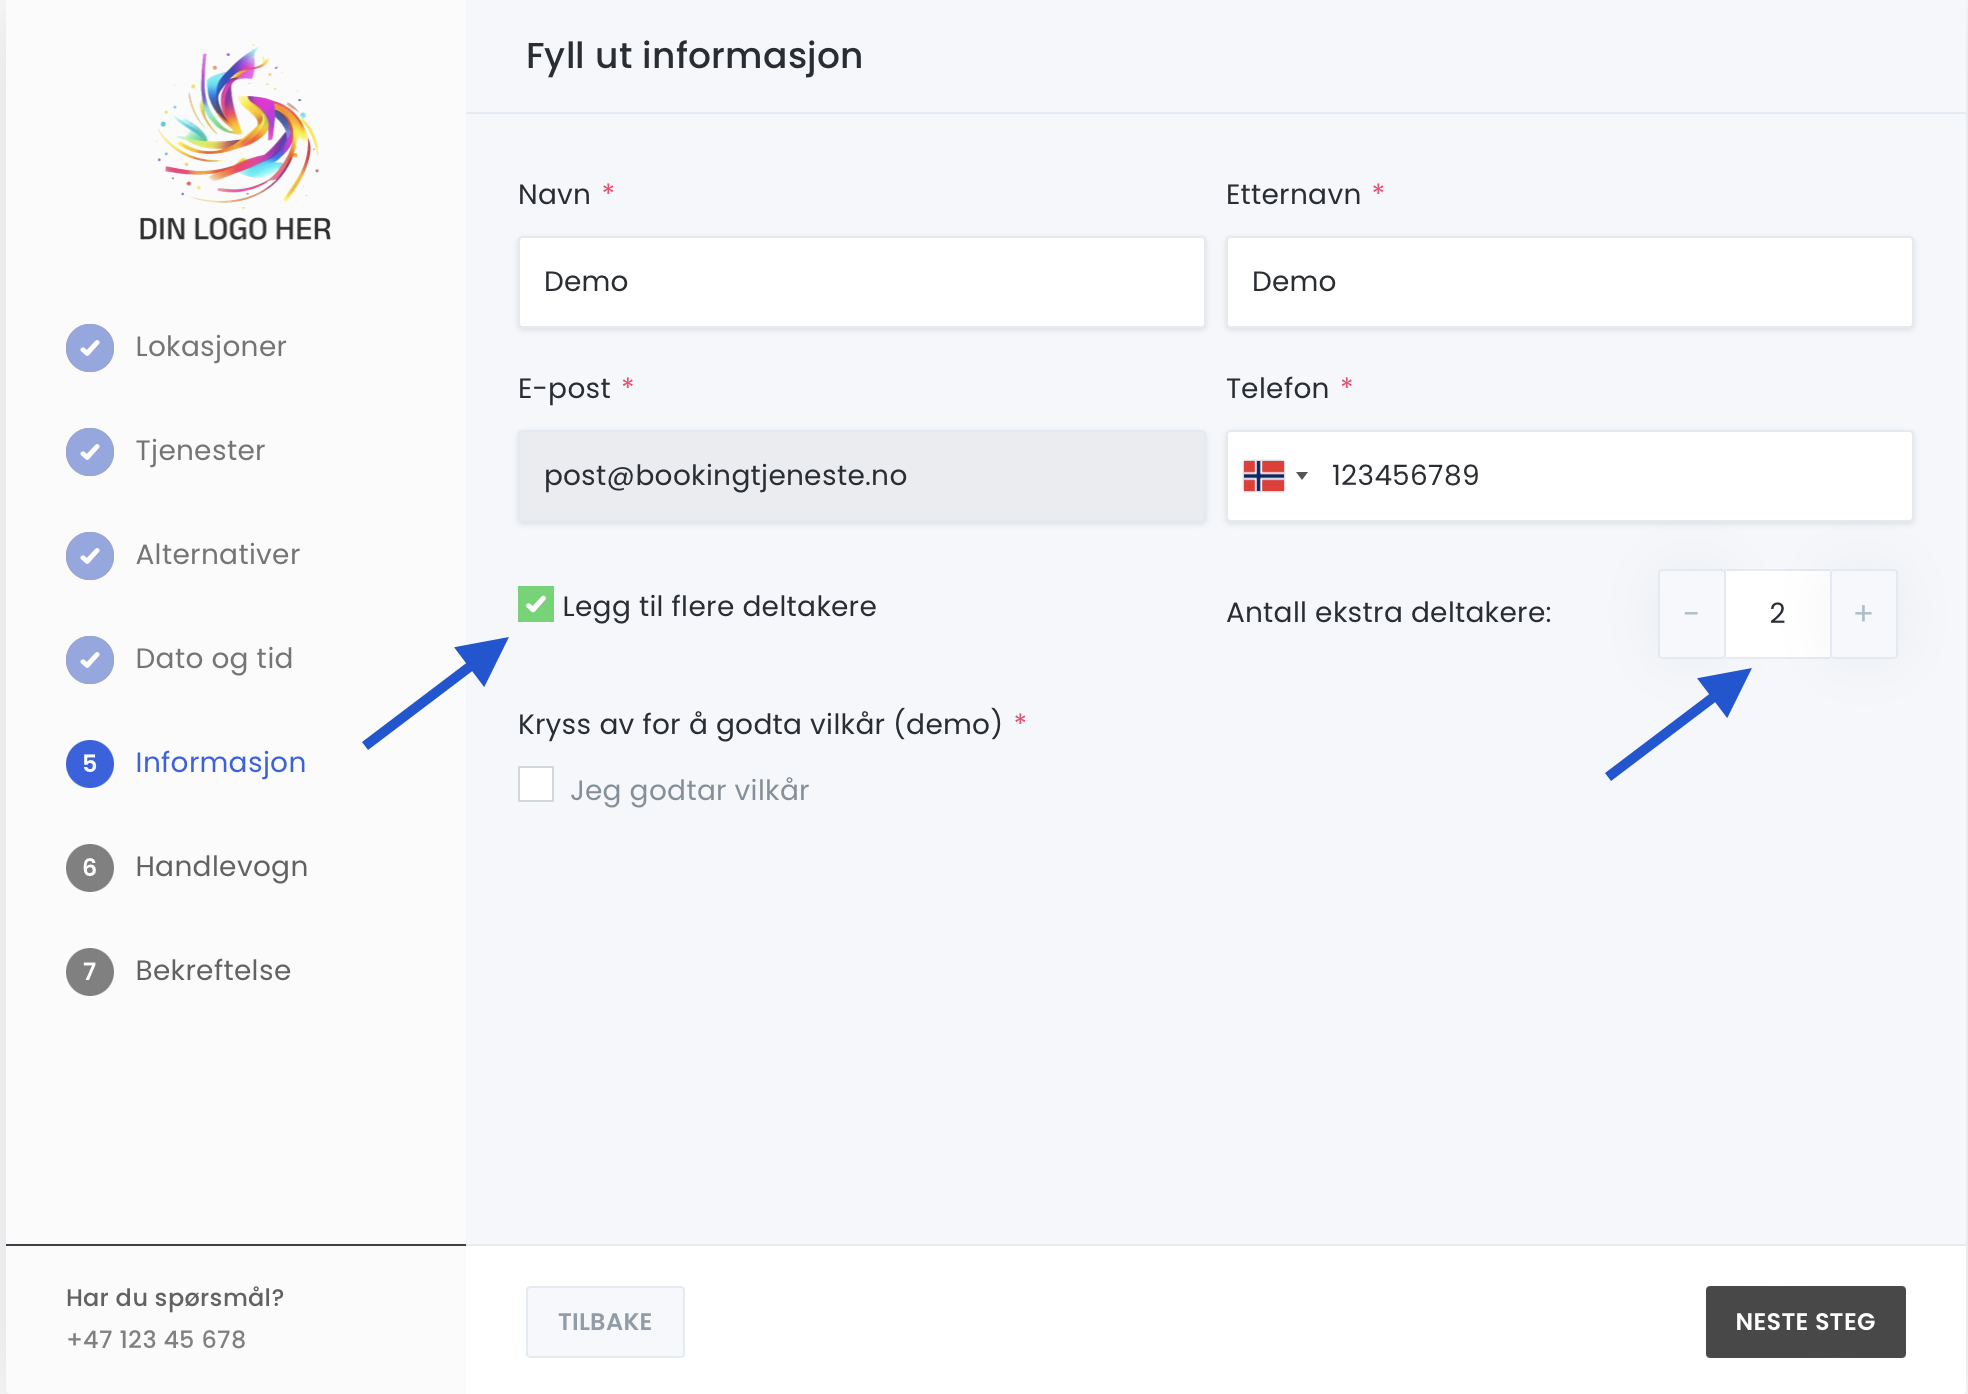The height and width of the screenshot is (1394, 1968).
Task: Click the Etternavn text field
Action: tap(1569, 282)
